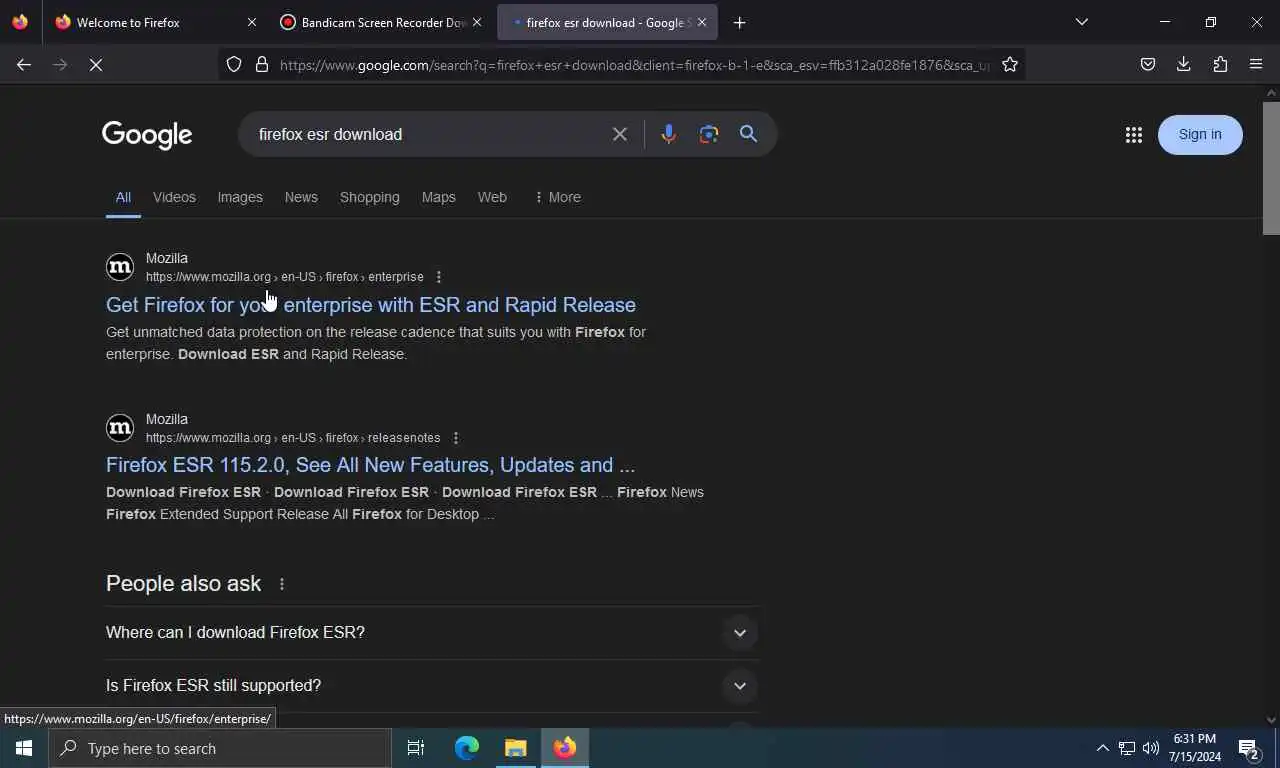Click the Google search text field

click(428, 134)
